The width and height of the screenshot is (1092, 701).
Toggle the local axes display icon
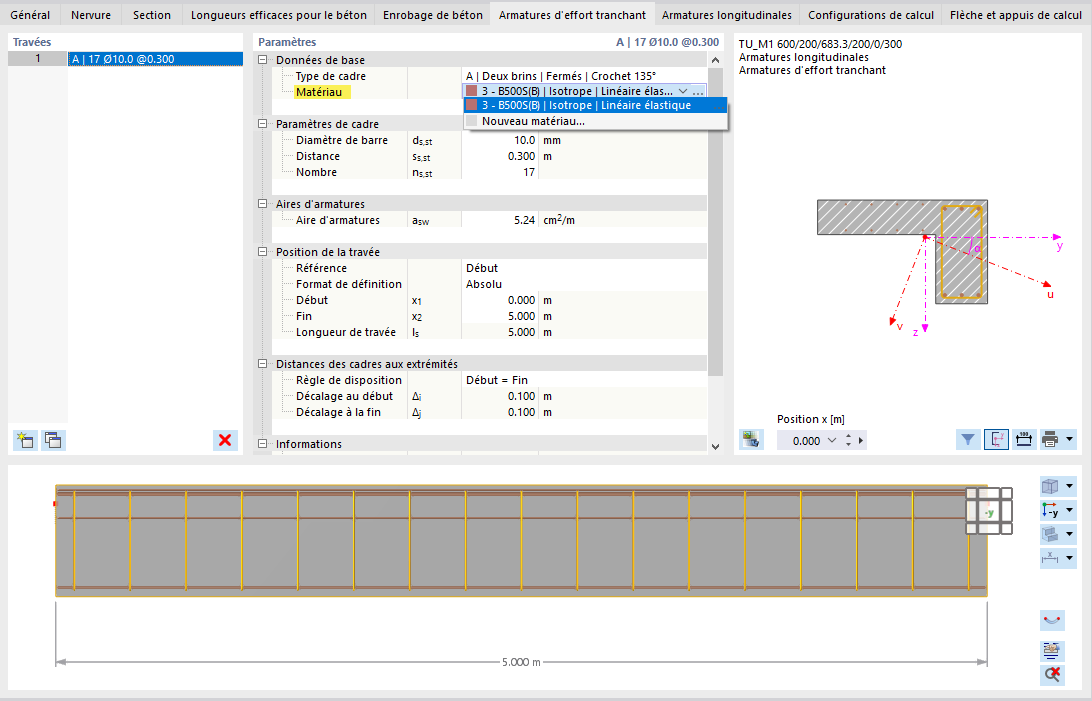(997, 439)
